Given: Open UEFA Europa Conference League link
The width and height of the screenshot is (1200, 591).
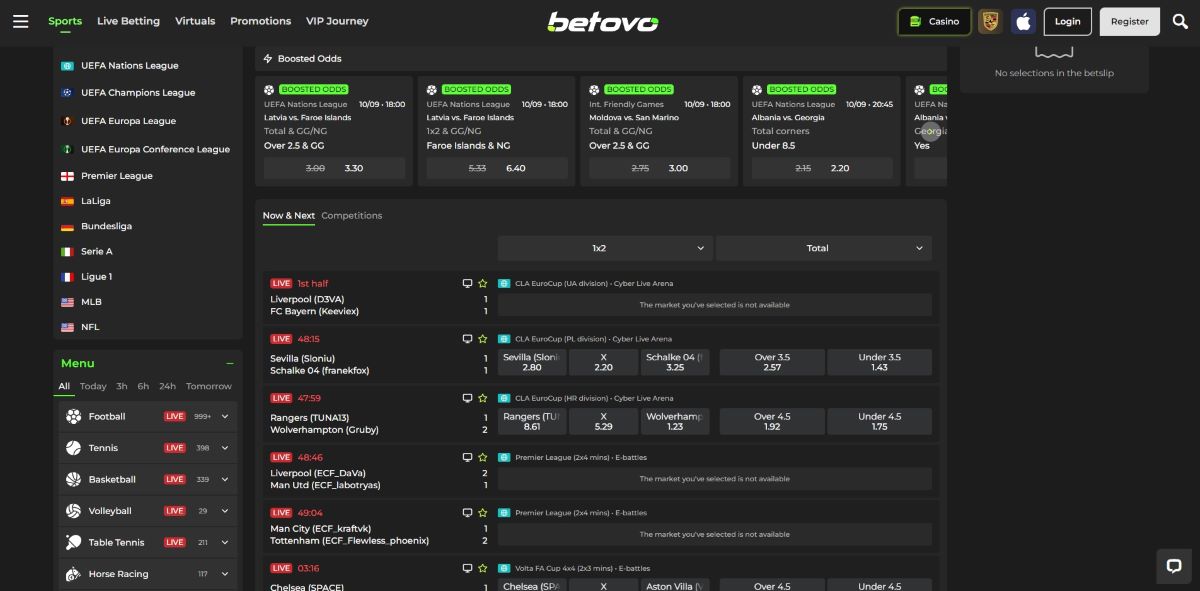Looking at the screenshot, I should (x=155, y=149).
